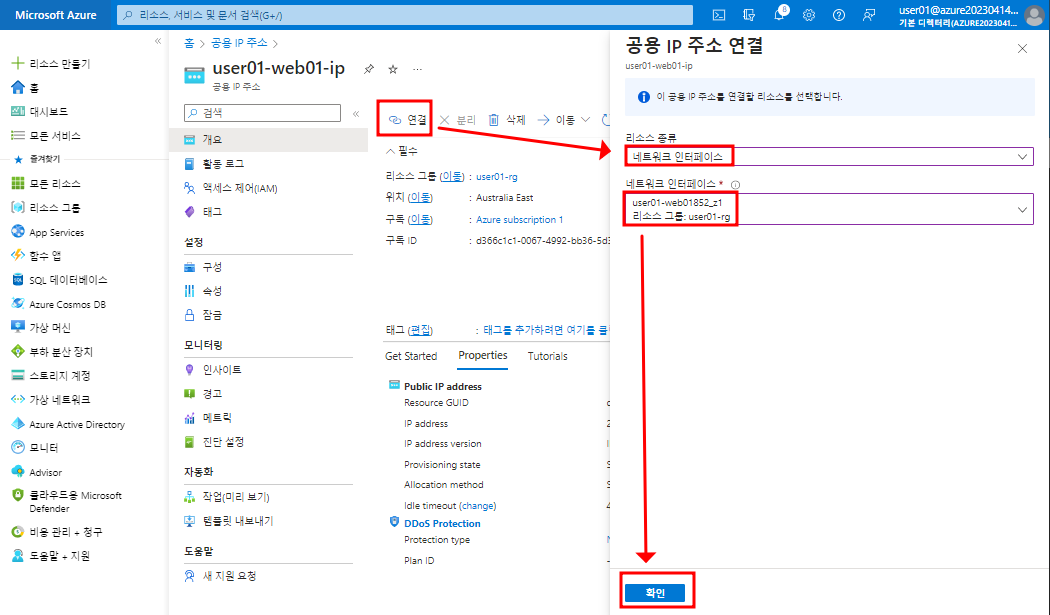Collapse the resource menu chevron
Image resolution: width=1050 pixels, height=615 pixels.
pyautogui.click(x=356, y=114)
